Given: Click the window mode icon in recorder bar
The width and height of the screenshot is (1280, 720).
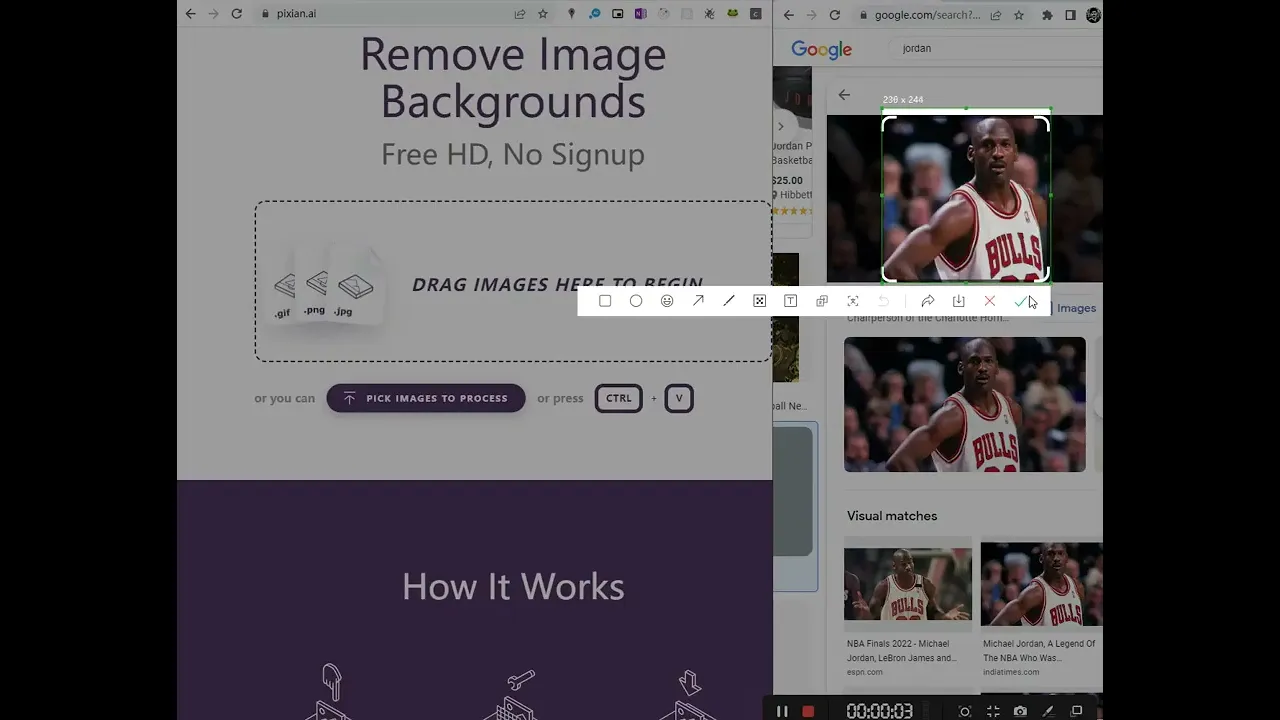Looking at the screenshot, I should [x=1077, y=711].
